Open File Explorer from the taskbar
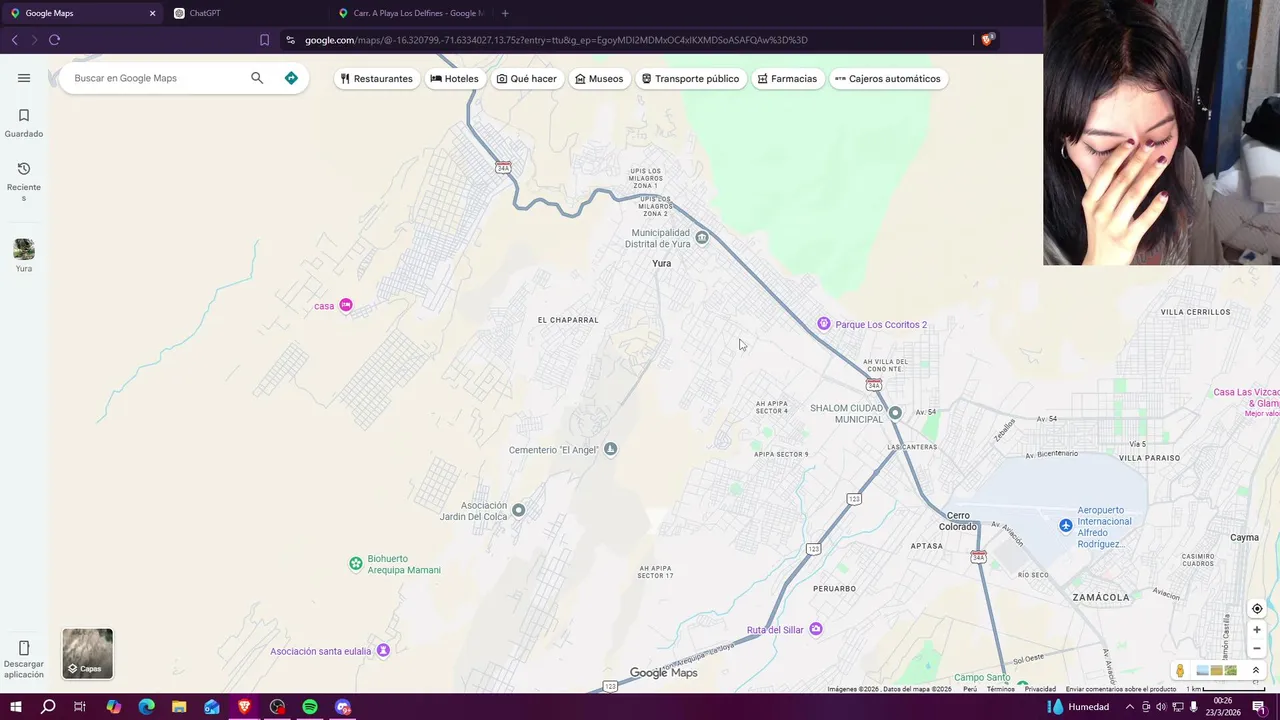Screen dimensions: 1280x720 pos(179,707)
